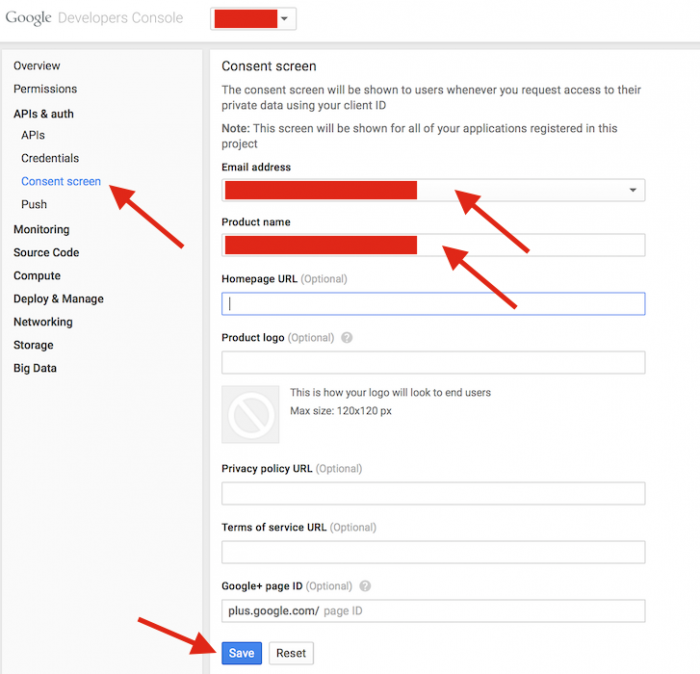700x674 pixels.
Task: Click the Google+ page ID help icon
Action: [365, 586]
